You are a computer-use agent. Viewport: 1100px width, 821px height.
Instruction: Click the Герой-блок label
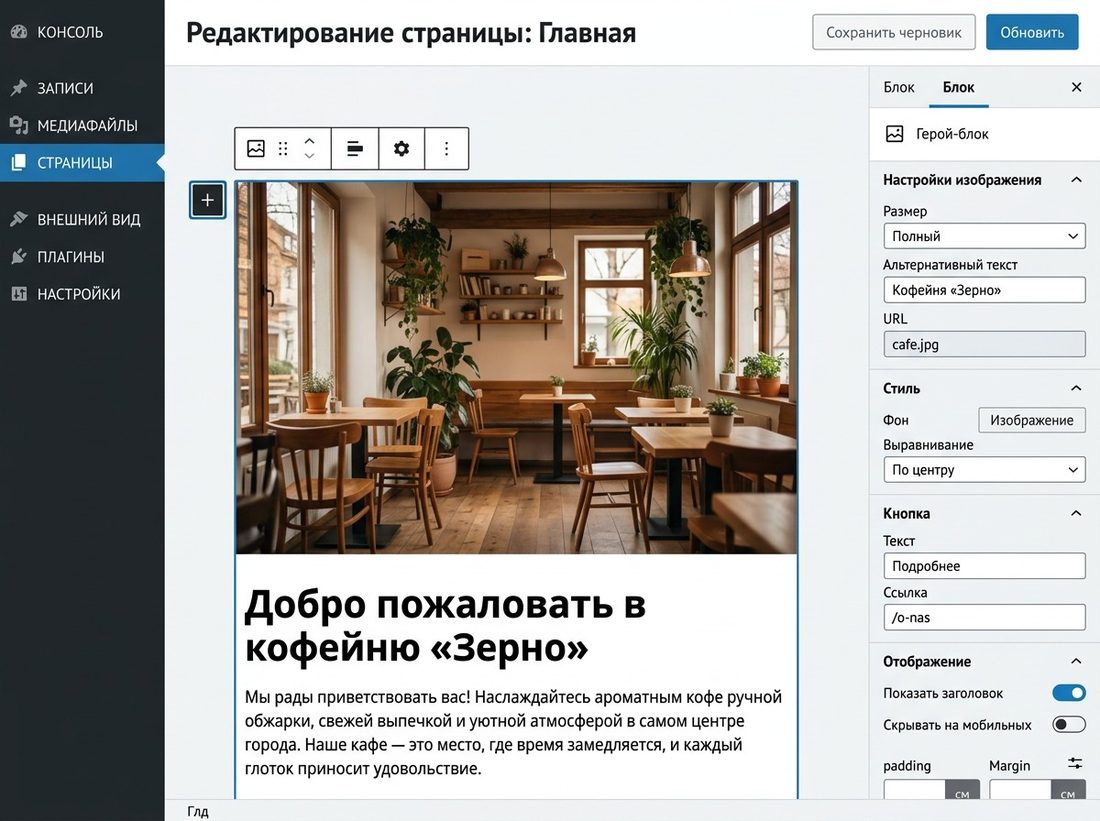[952, 134]
